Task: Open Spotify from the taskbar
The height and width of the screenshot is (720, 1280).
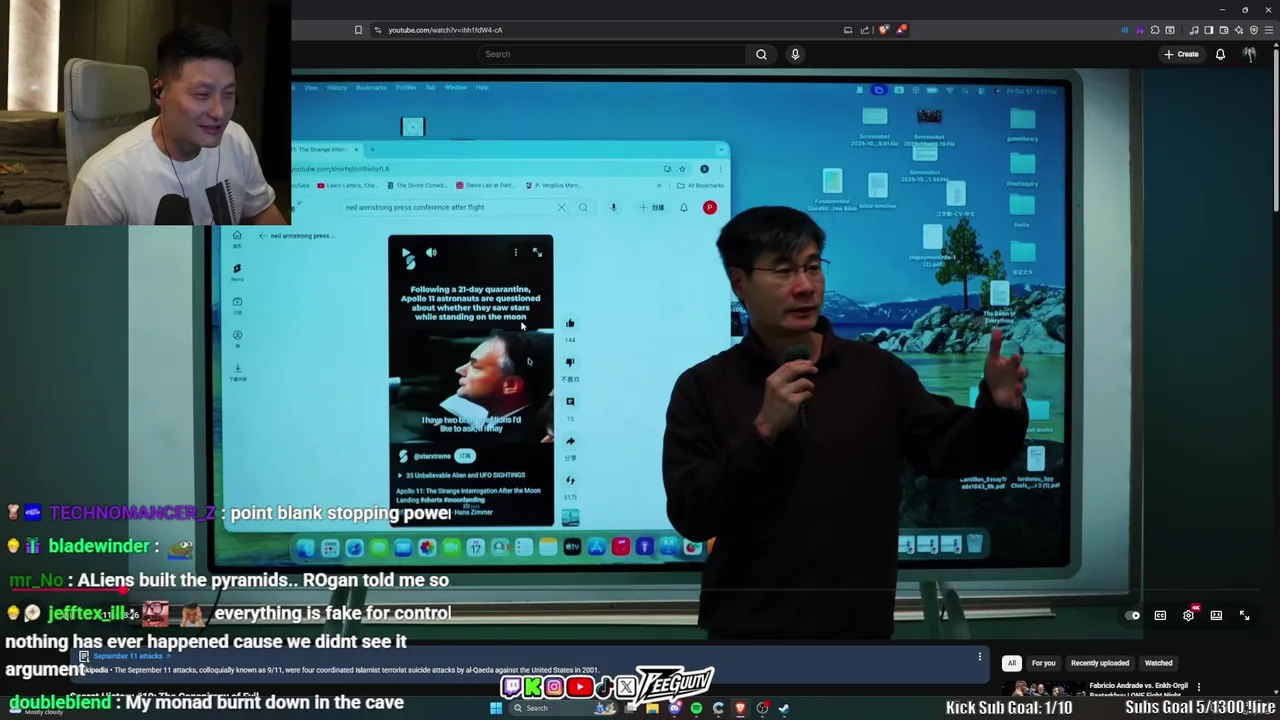Action: point(696,708)
